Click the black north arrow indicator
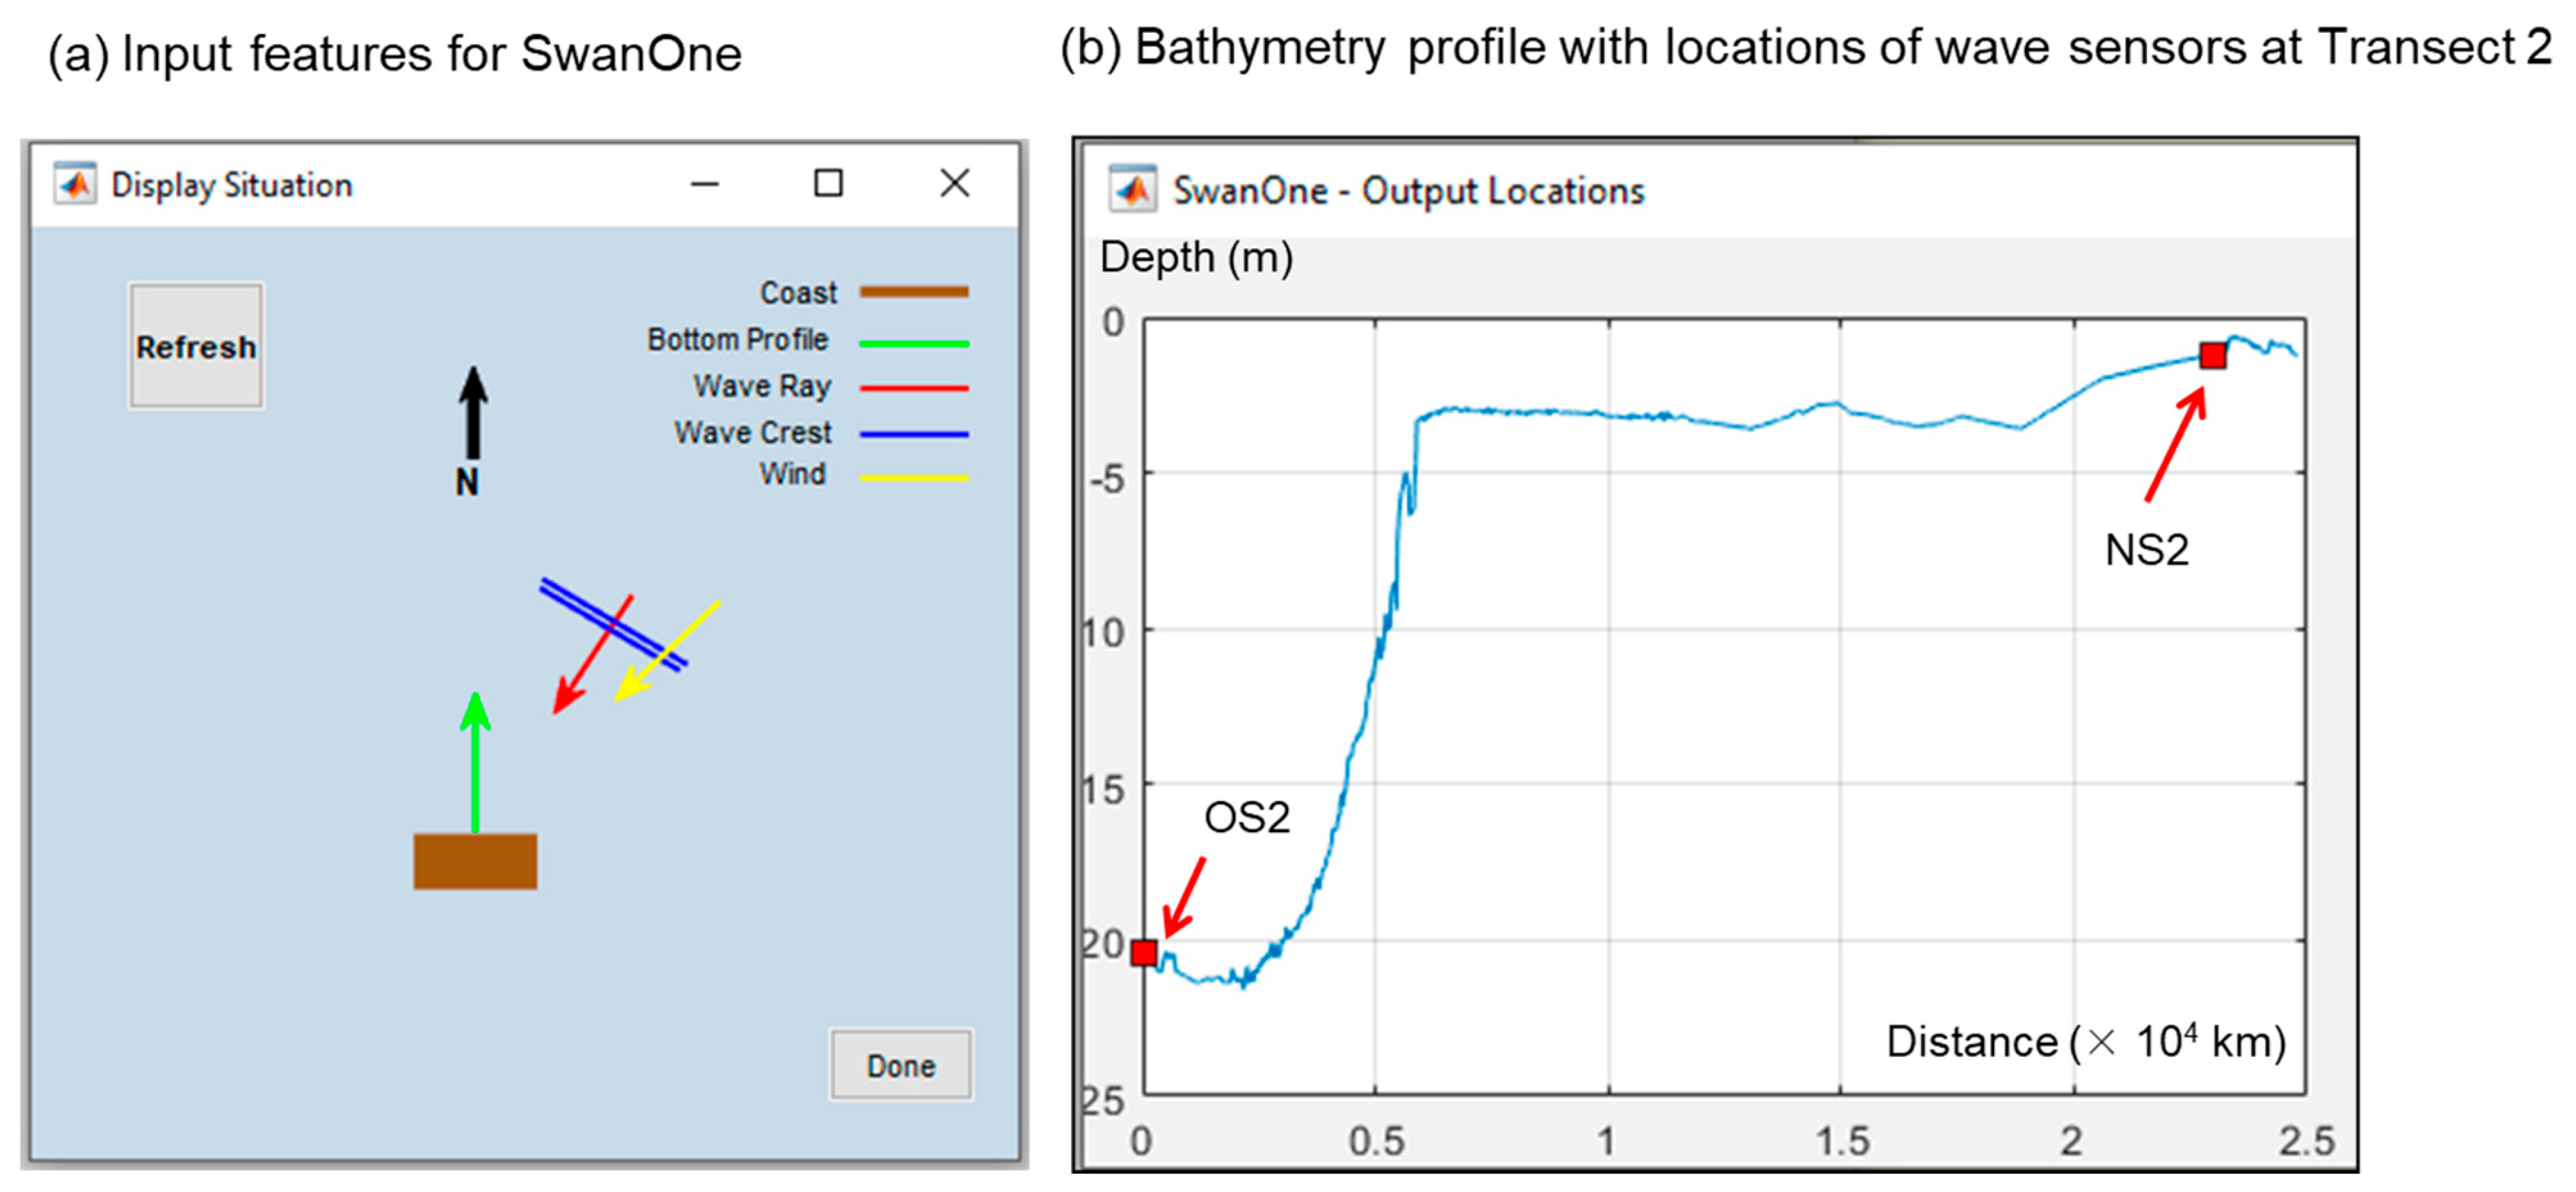Image resolution: width=2576 pixels, height=1192 pixels. (x=473, y=413)
